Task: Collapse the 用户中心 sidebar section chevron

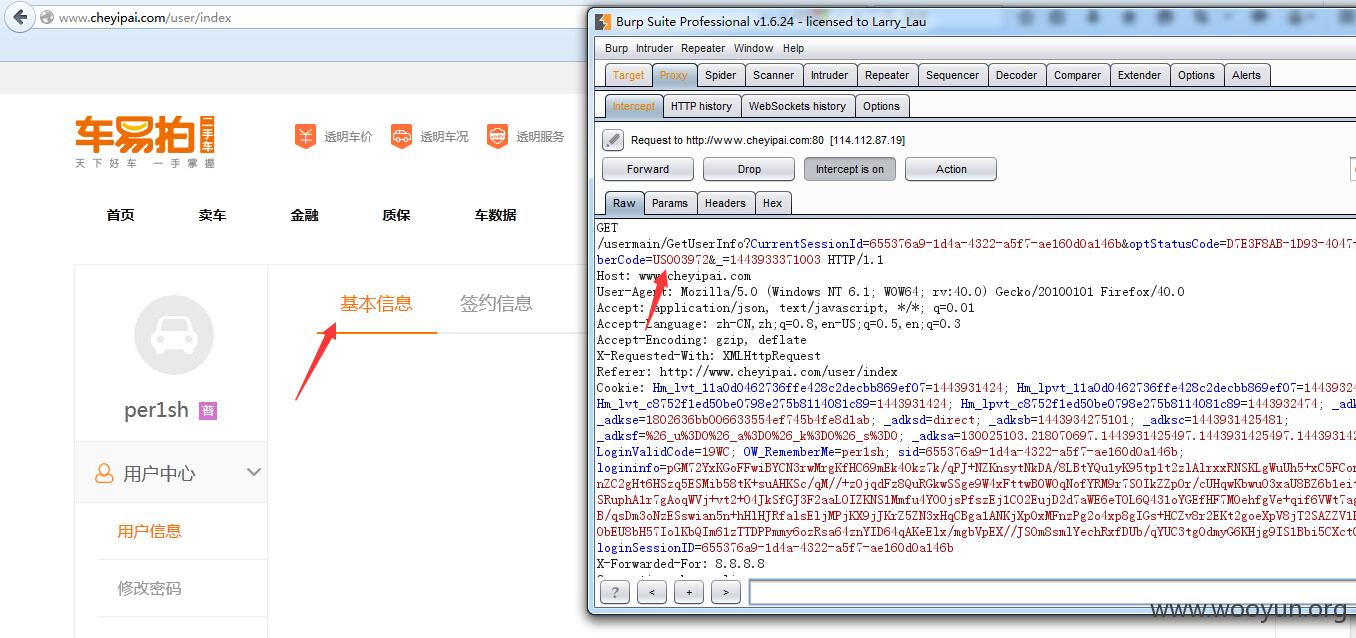Action: point(254,472)
